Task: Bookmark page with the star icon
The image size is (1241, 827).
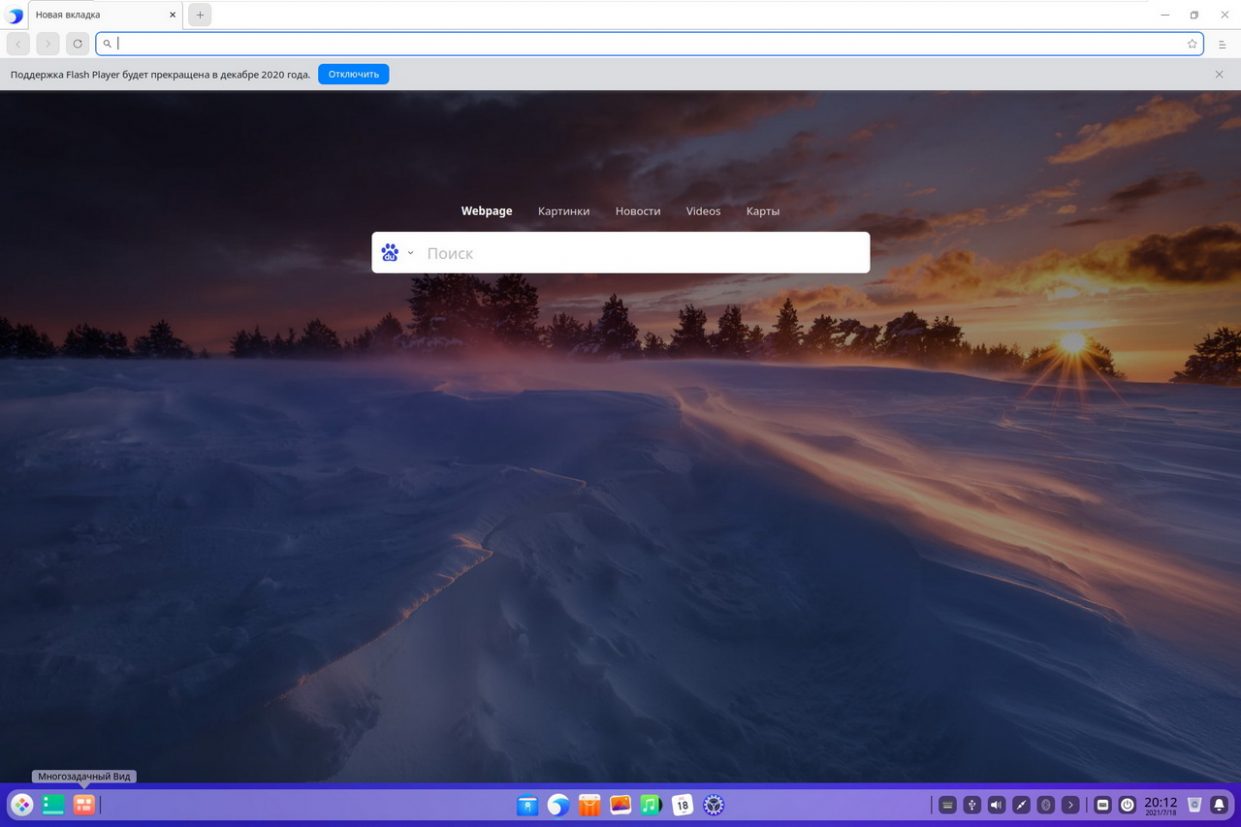Action: click(1192, 44)
